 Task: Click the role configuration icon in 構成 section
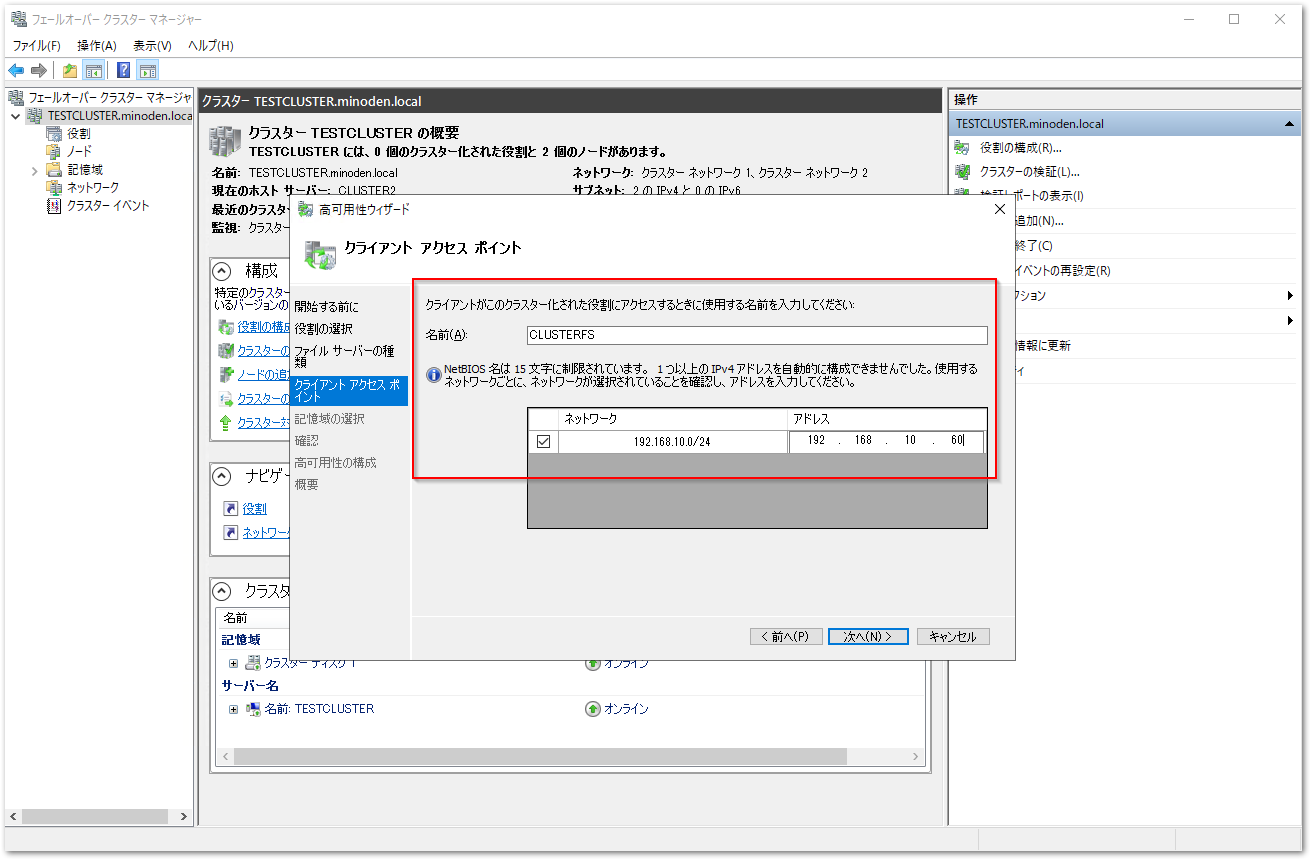tap(226, 327)
